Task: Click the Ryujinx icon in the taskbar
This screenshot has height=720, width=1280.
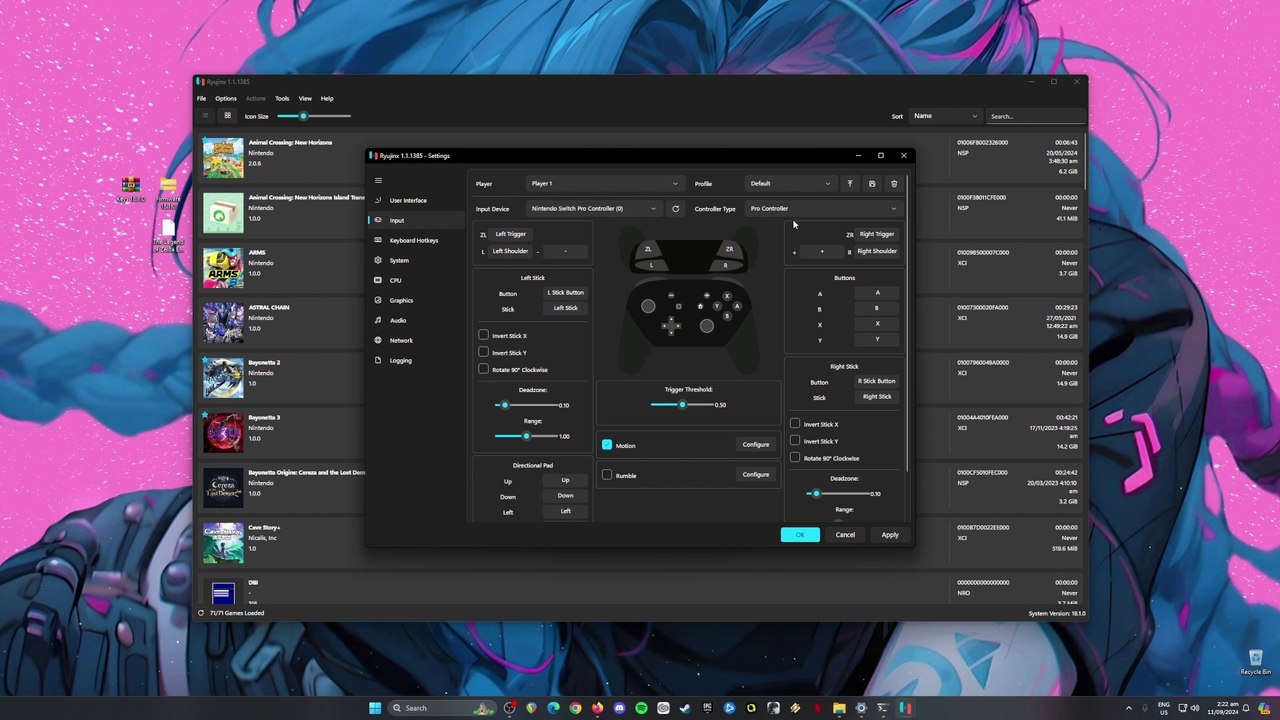Action: [x=905, y=708]
